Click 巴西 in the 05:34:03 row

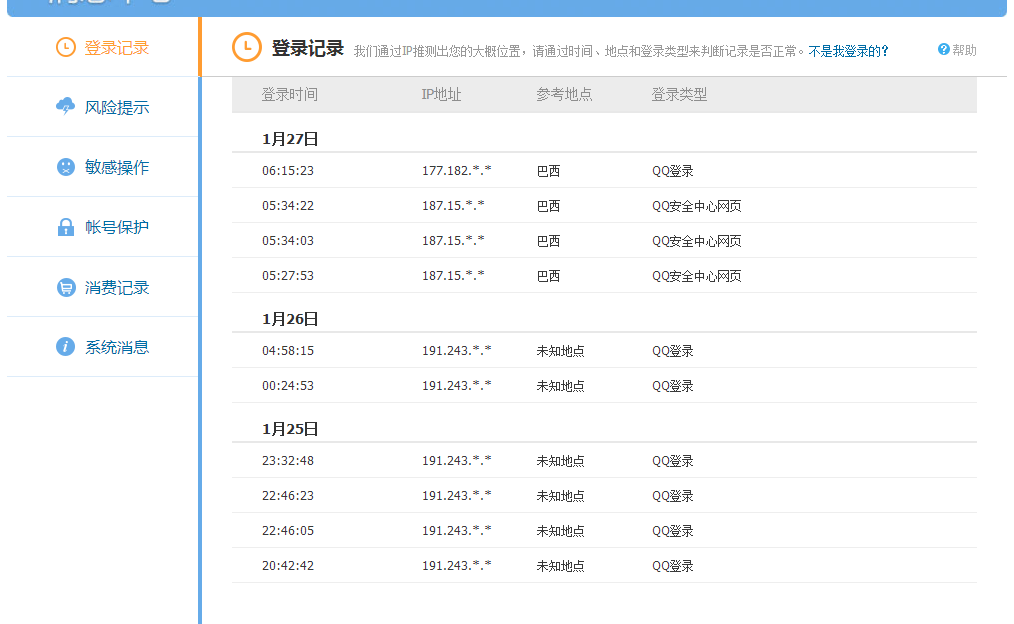pyautogui.click(x=548, y=241)
